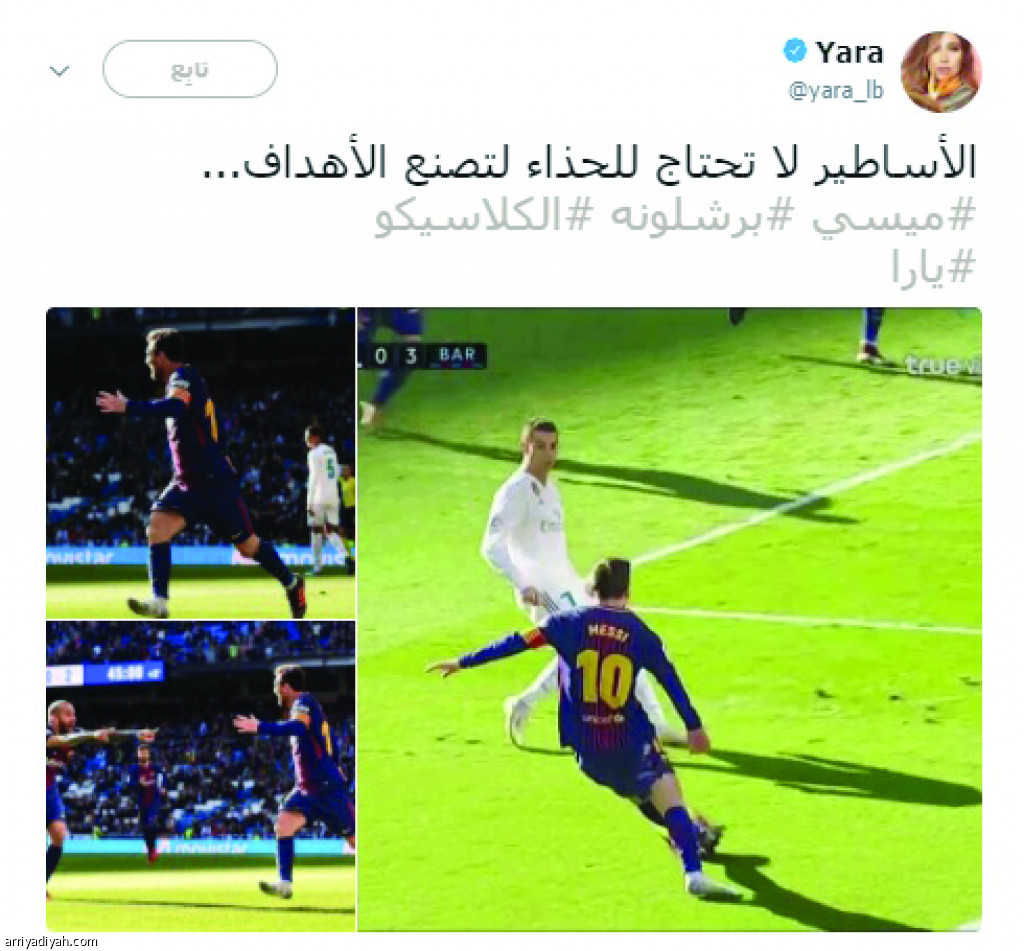Open the large Messi number 10 photo
This screenshot has width=1024, height=951.
click(669, 619)
